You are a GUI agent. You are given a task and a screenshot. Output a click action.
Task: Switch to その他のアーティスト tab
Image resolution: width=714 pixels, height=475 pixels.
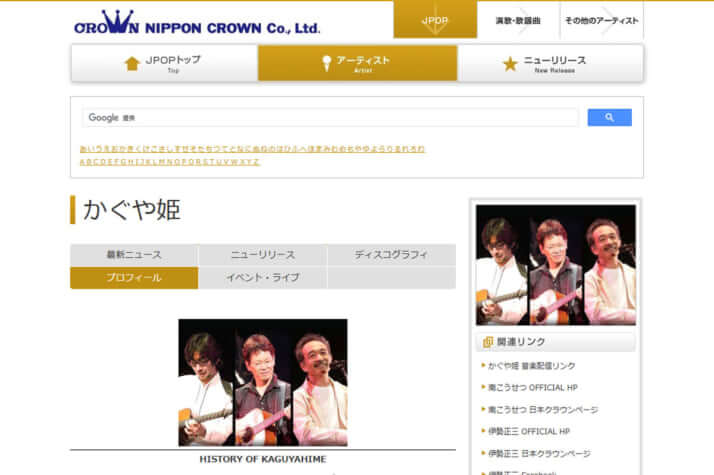tap(600, 20)
